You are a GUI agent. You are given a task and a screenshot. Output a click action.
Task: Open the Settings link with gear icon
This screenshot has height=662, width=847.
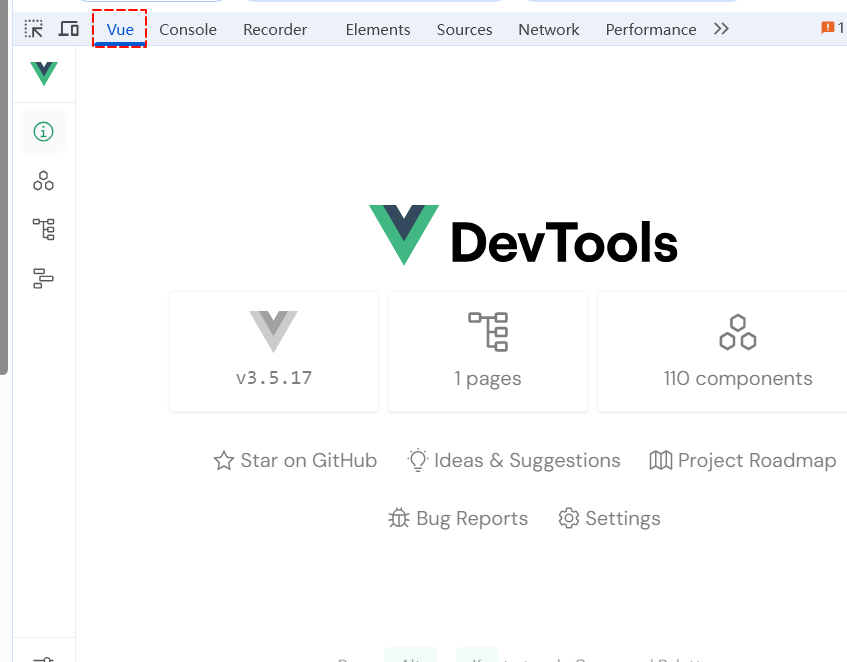pos(609,518)
